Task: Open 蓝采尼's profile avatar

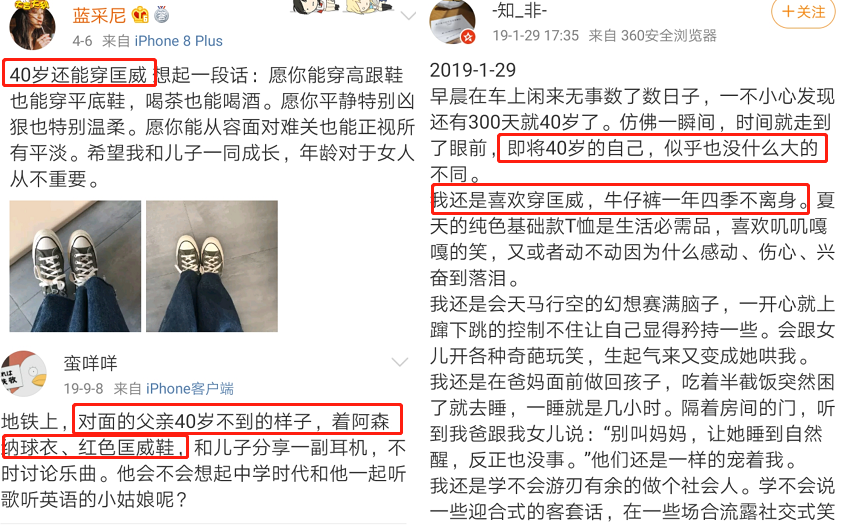Action: coord(32,24)
